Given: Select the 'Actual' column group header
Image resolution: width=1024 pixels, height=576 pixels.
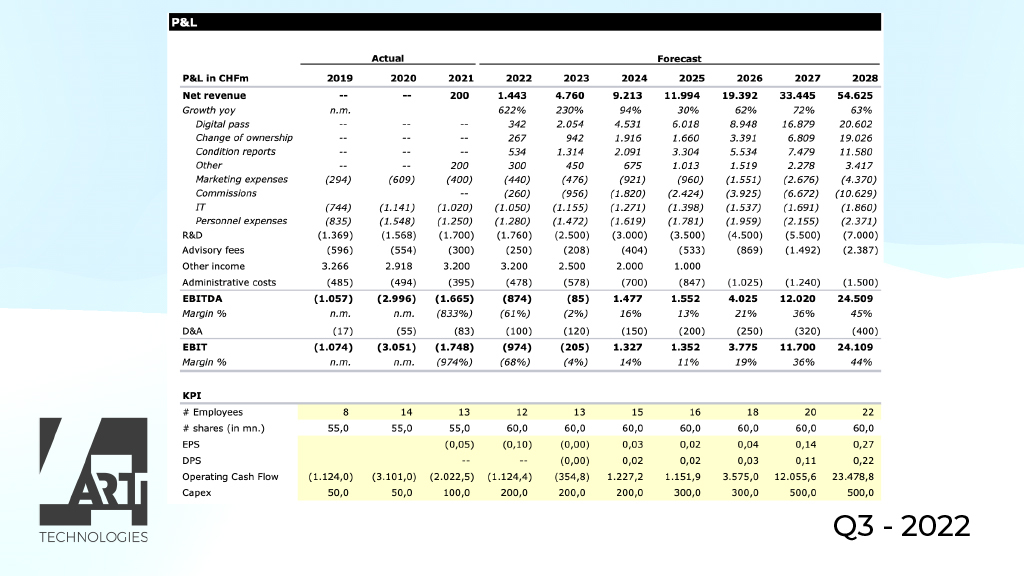Looking at the screenshot, I should (x=388, y=58).
